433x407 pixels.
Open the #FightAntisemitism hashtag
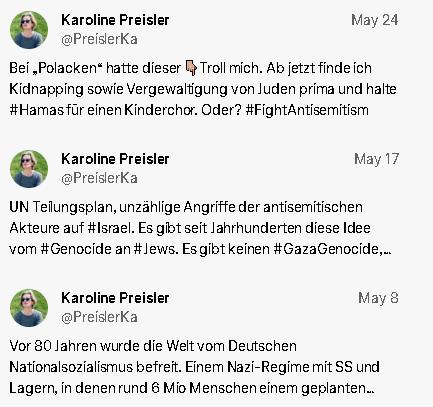coord(307,110)
